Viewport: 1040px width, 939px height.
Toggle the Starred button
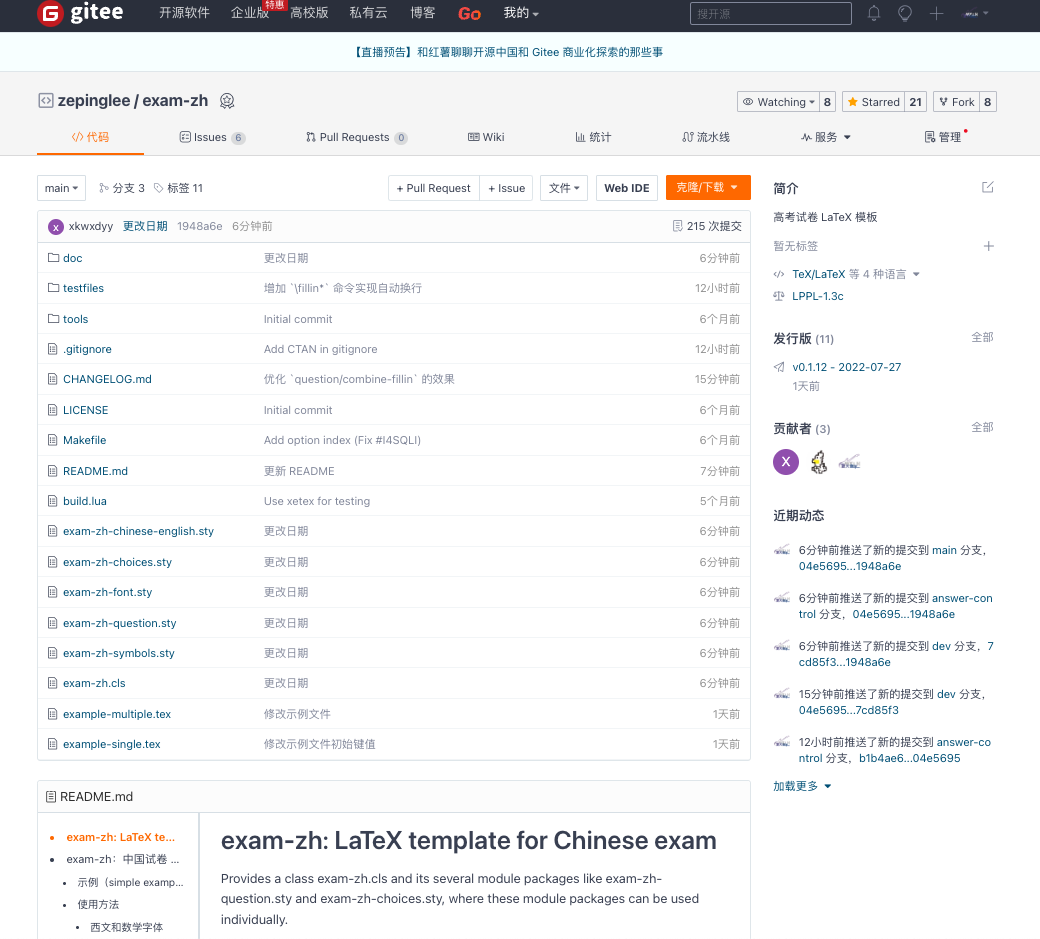point(873,102)
